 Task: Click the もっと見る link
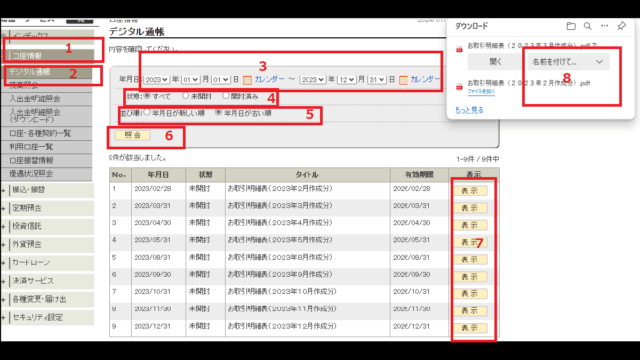[x=469, y=110]
